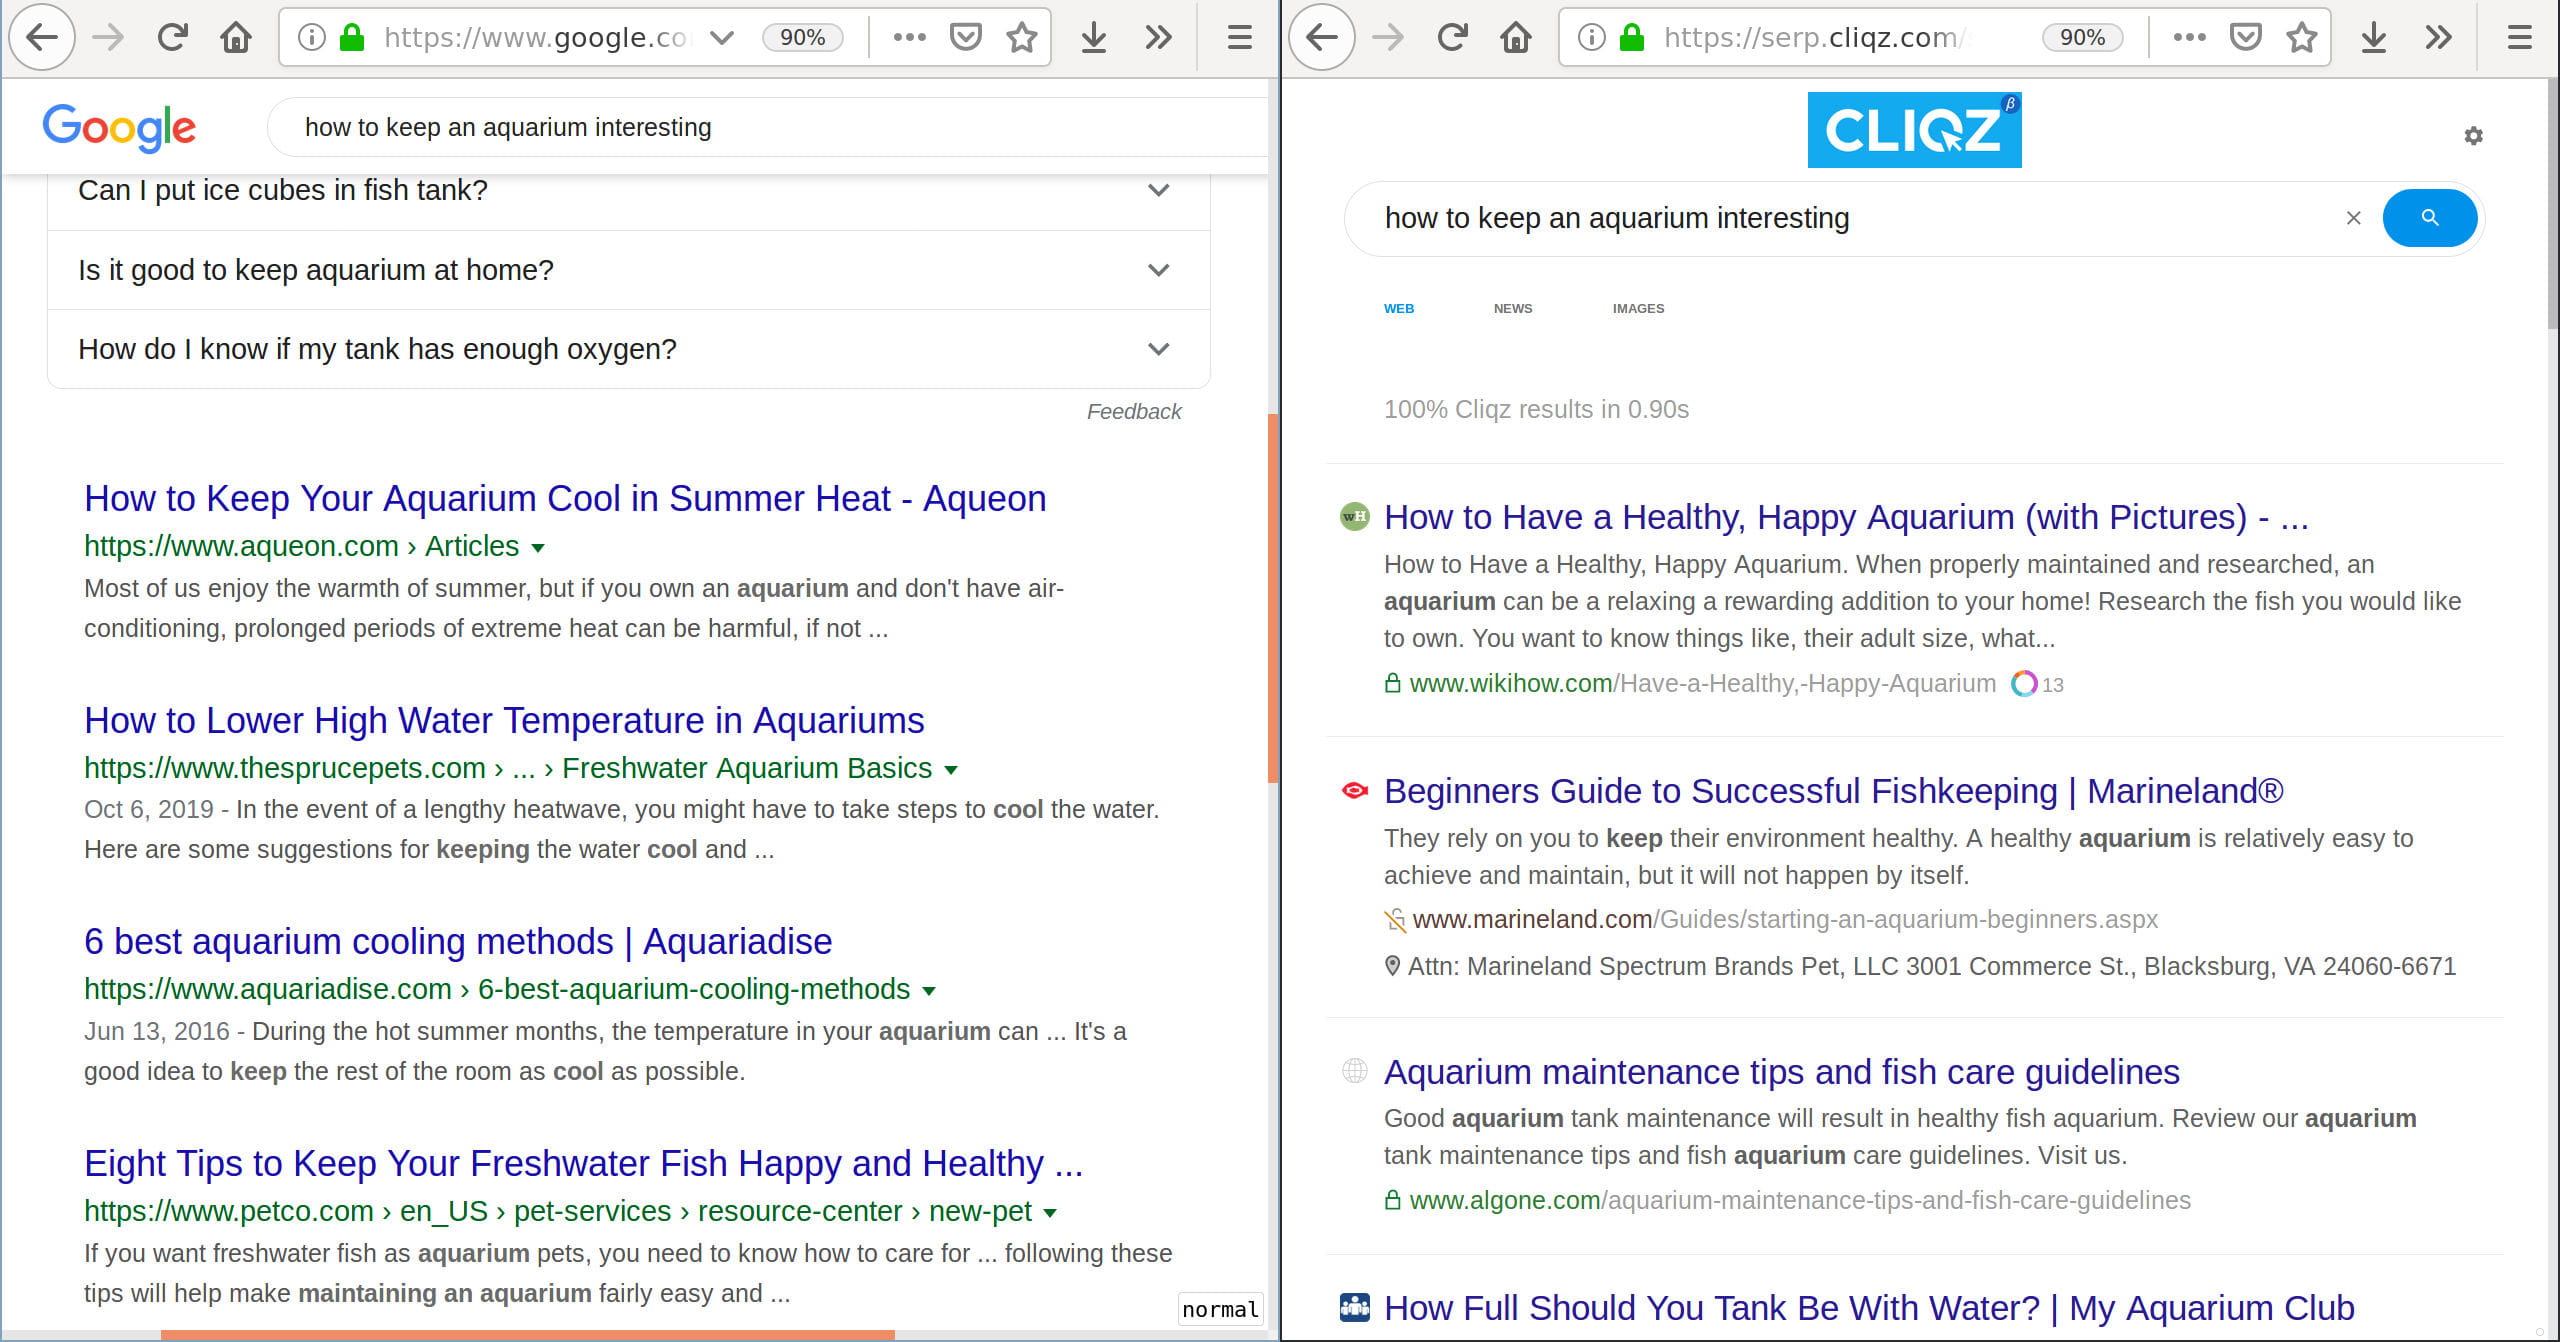Open page actions menu in the Google window
2560x1342 pixels.
[x=909, y=38]
